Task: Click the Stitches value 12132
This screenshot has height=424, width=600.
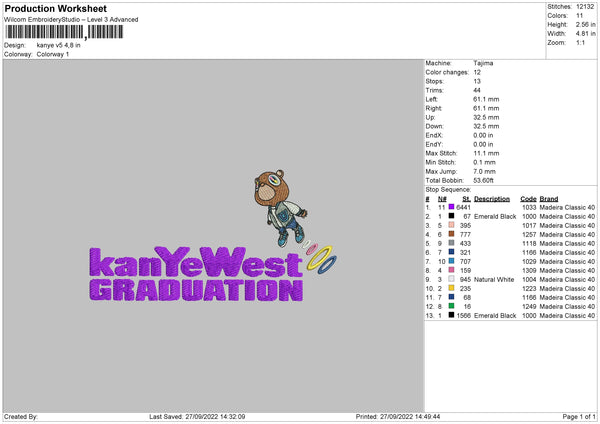Action: (585, 7)
